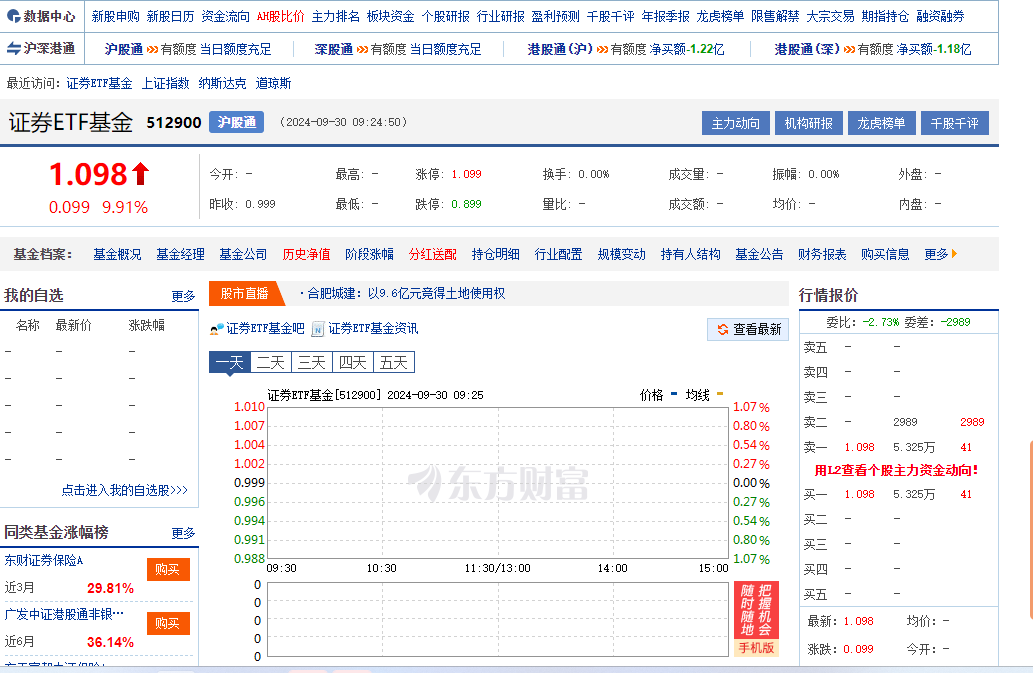Open 财务报表 link

[822, 254]
